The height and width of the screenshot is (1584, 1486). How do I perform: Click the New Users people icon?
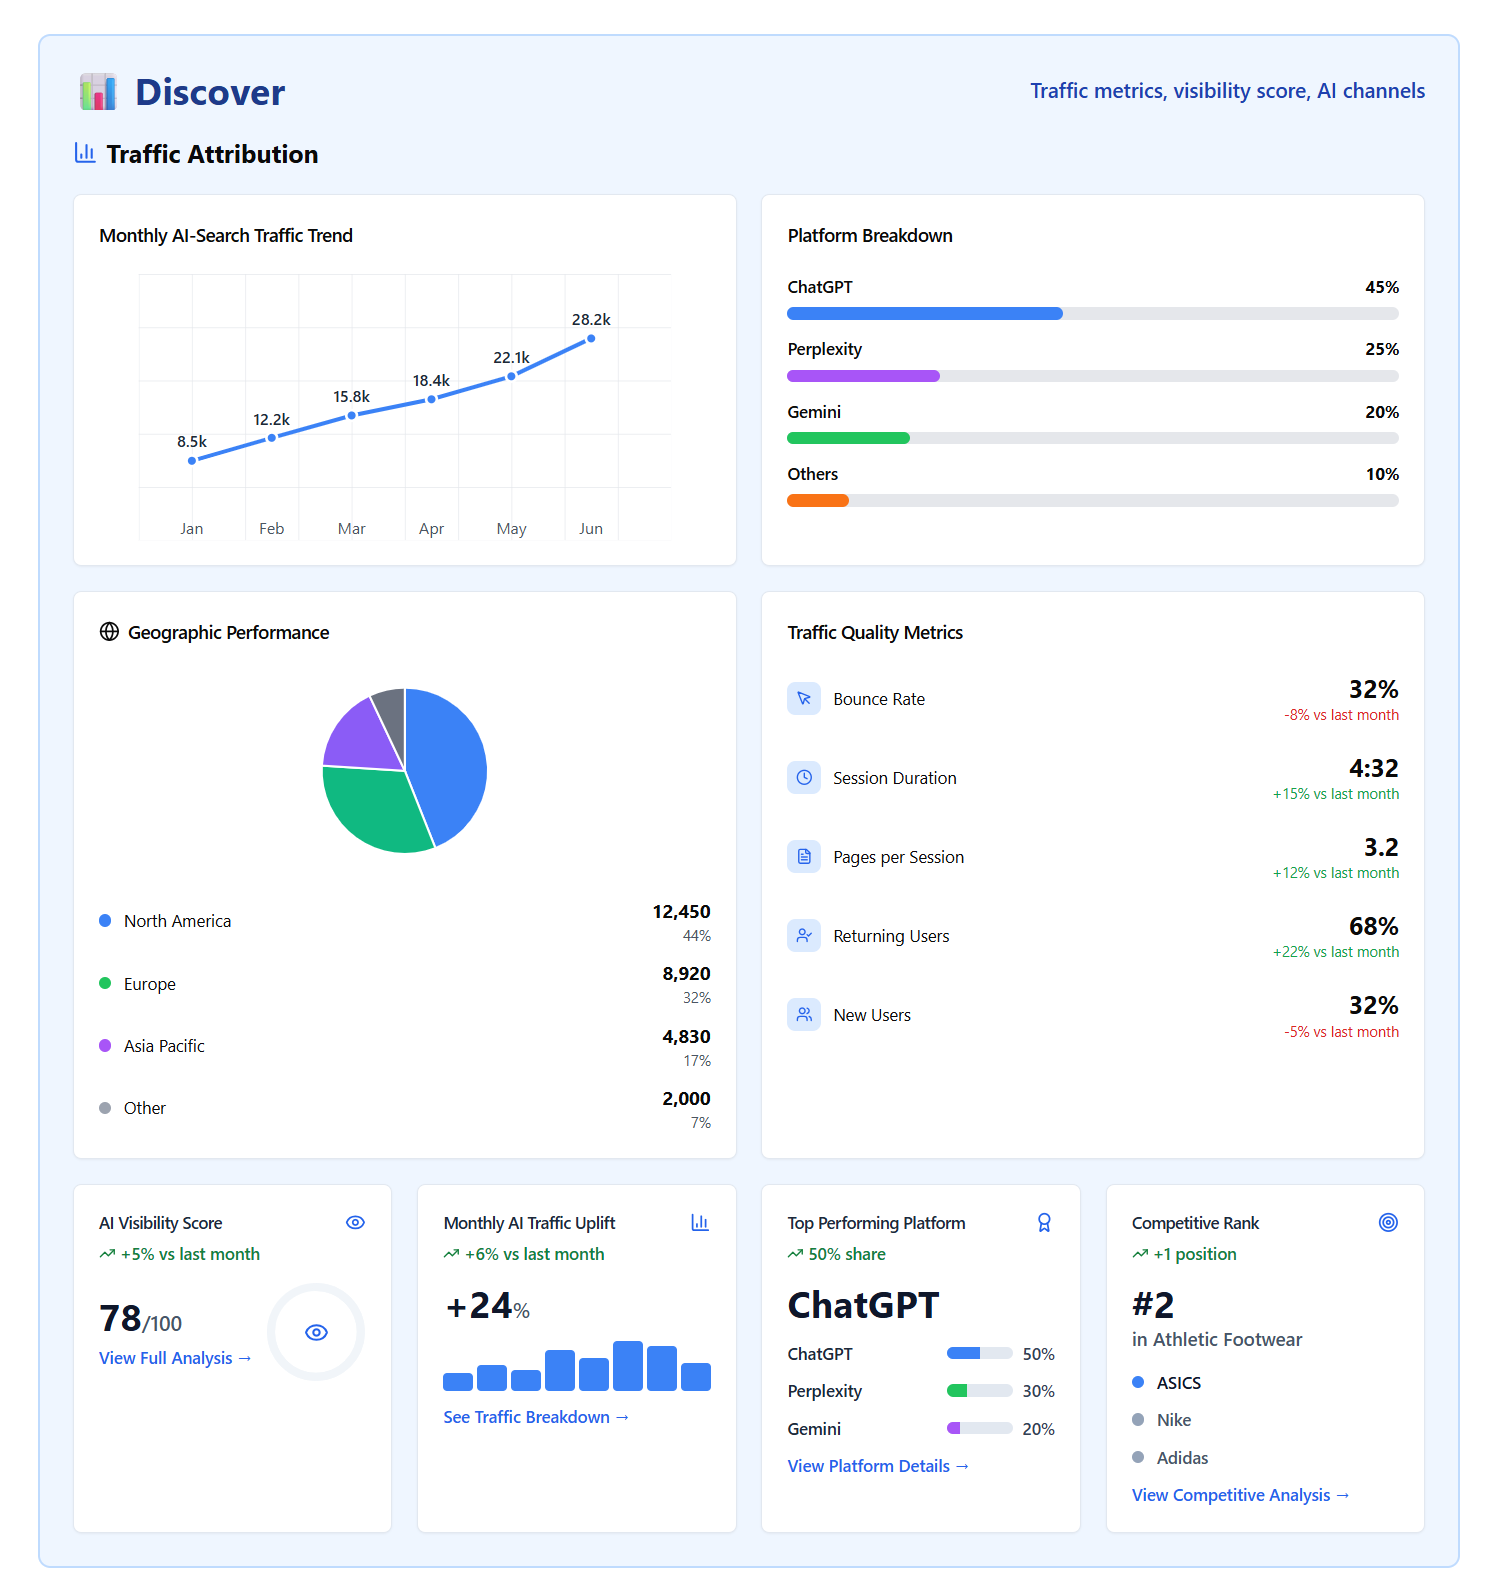tap(804, 1014)
